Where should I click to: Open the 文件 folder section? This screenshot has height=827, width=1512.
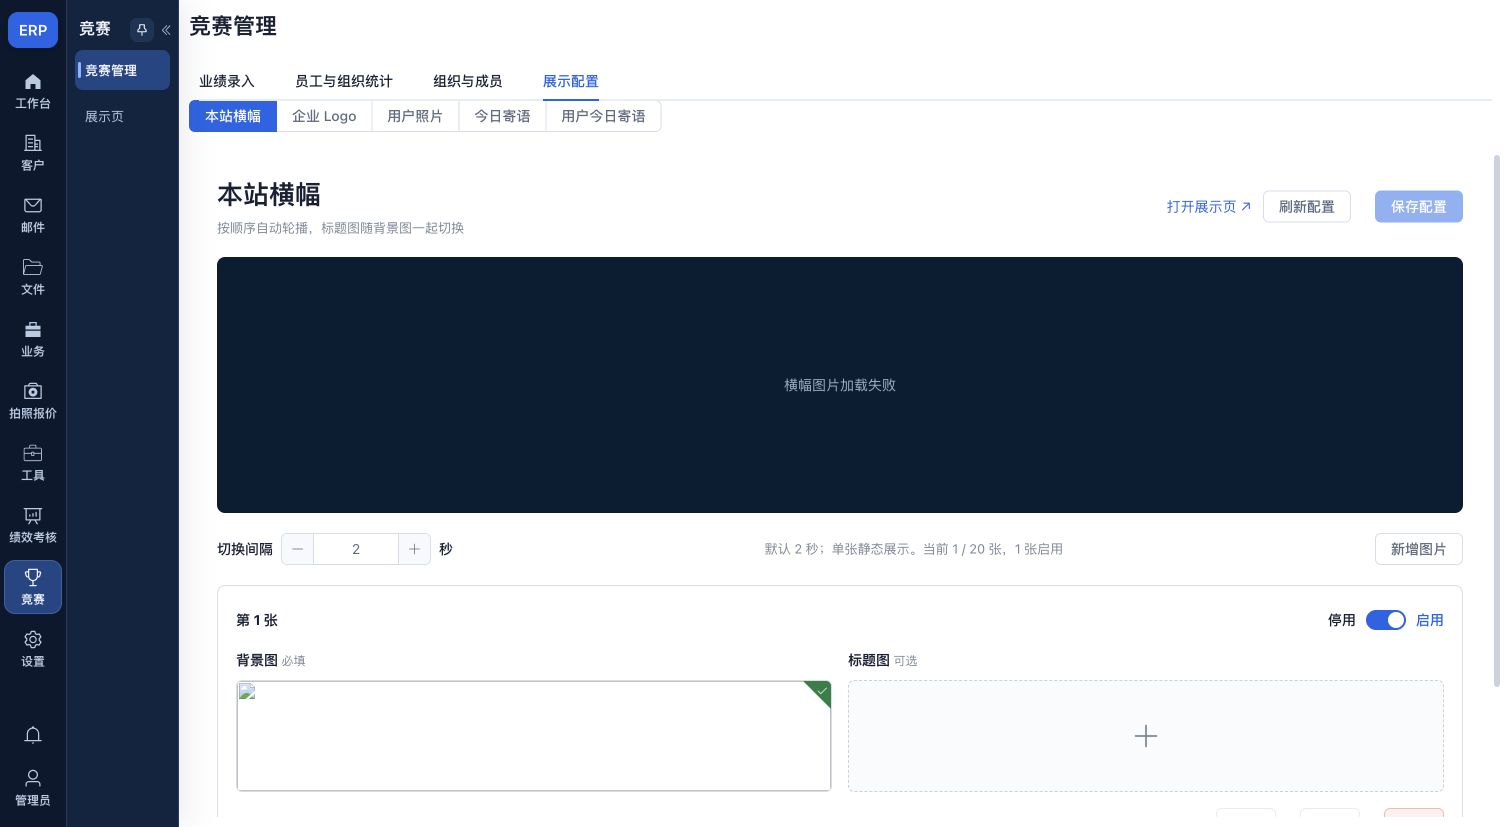coord(33,277)
